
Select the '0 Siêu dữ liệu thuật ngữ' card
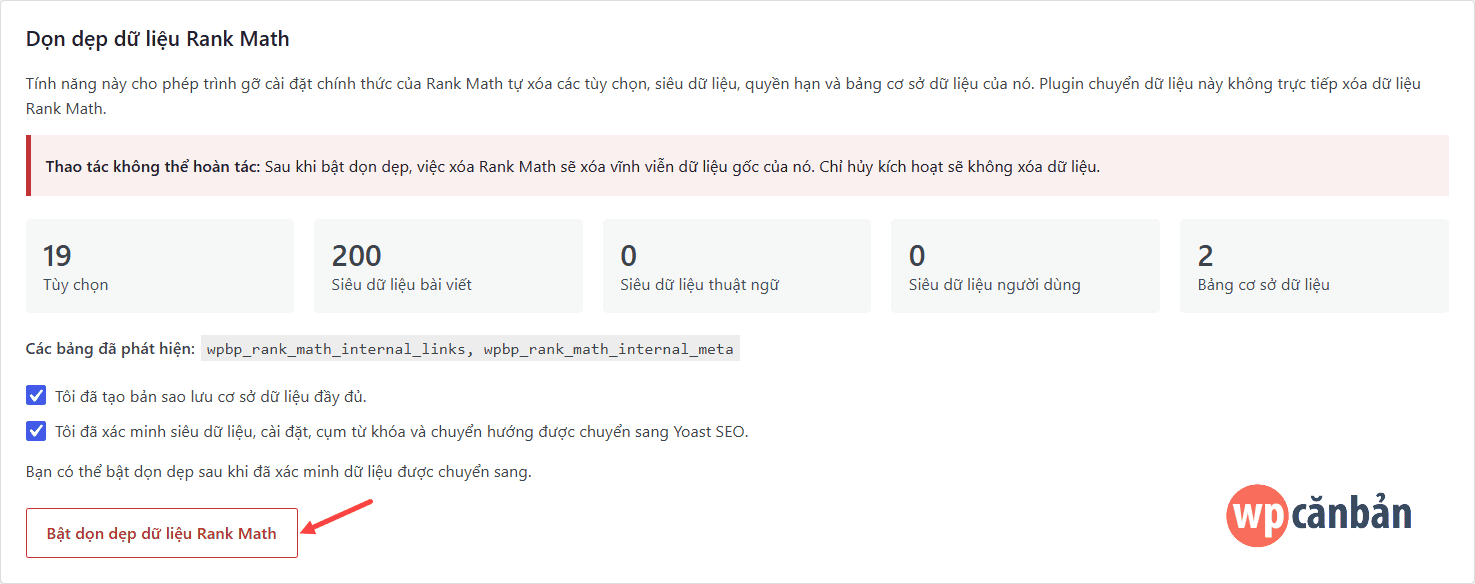[x=737, y=266]
